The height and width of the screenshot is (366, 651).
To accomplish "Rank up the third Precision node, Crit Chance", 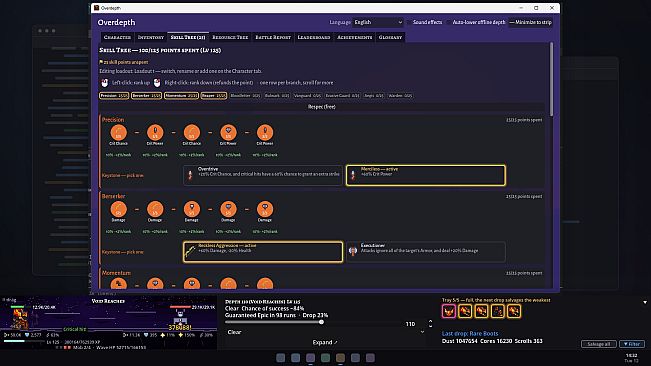I will coord(191,133).
